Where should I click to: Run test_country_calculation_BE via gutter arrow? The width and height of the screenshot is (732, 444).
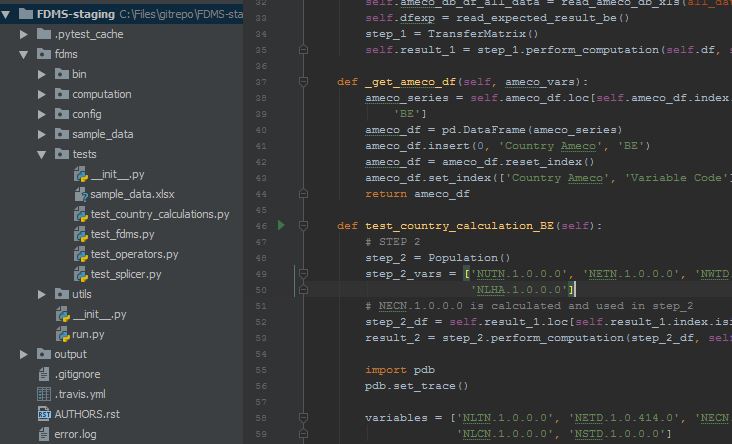tap(281, 226)
